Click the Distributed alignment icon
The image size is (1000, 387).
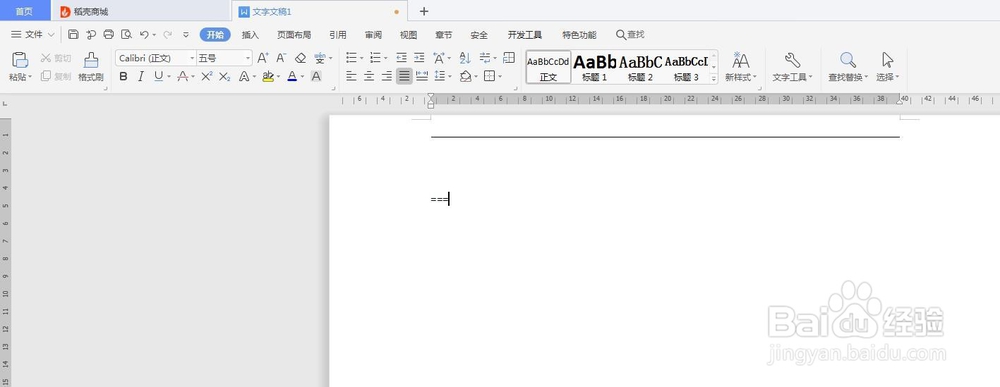click(x=422, y=77)
